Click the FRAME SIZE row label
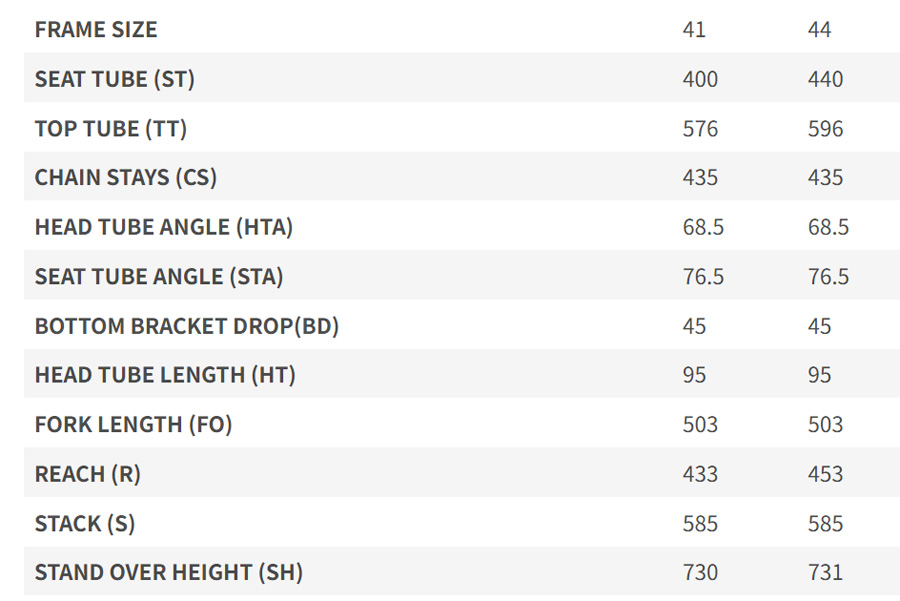Viewport: 900px width, 601px height. pyautogui.click(x=96, y=30)
